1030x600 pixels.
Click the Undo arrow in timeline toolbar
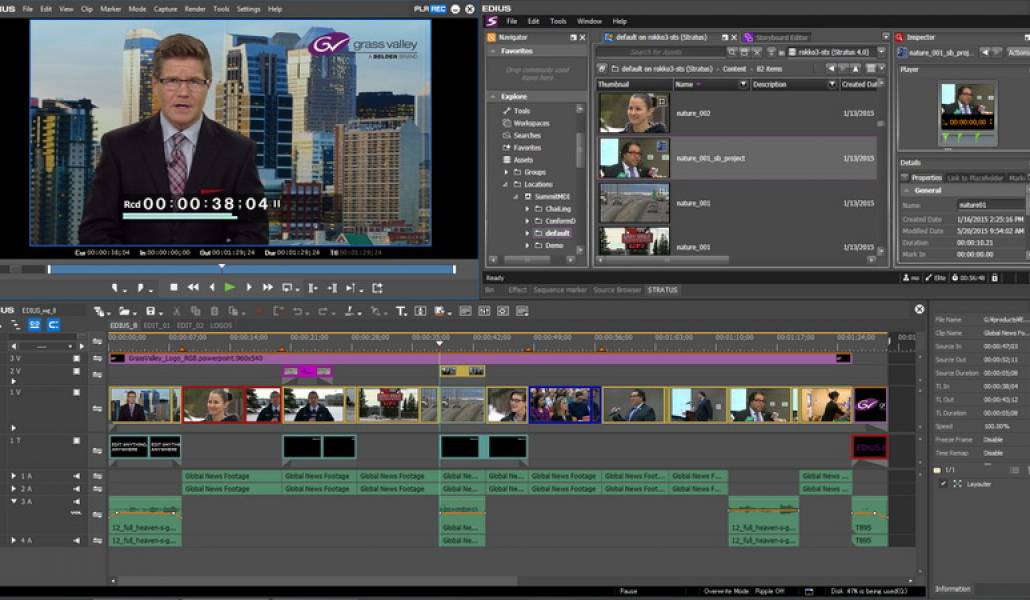[x=298, y=311]
